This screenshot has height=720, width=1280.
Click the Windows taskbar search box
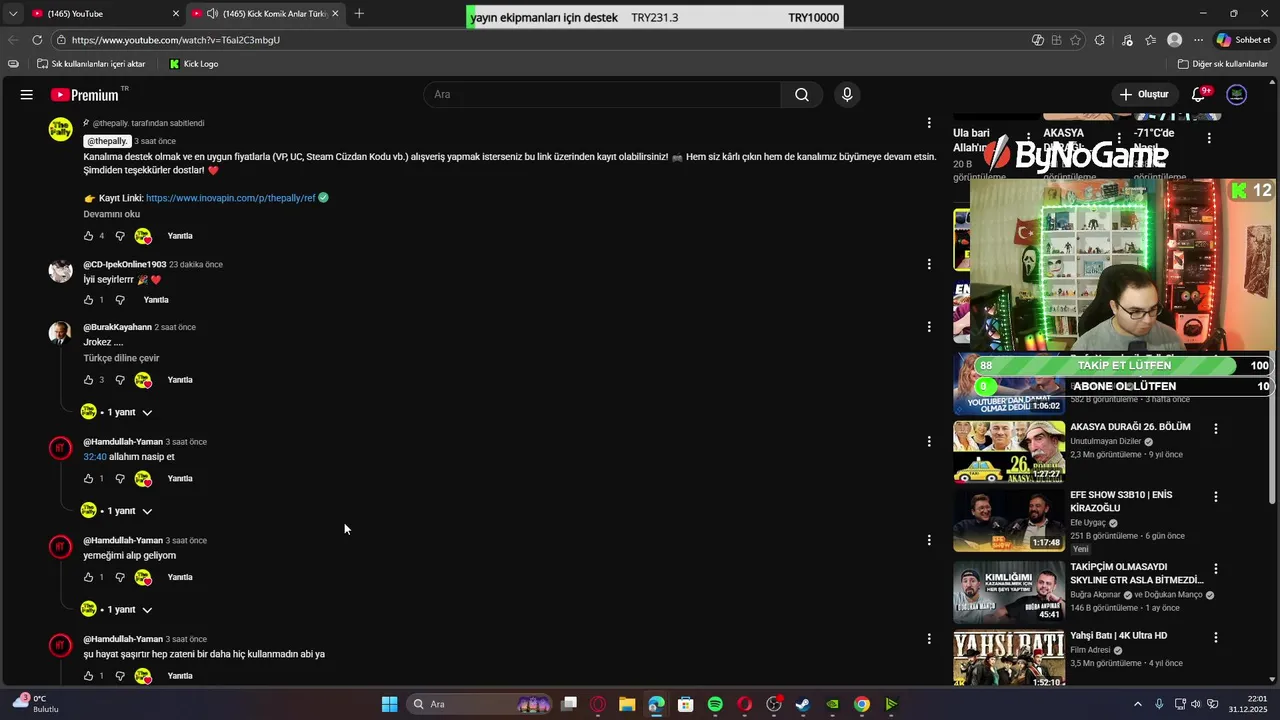[x=480, y=704]
